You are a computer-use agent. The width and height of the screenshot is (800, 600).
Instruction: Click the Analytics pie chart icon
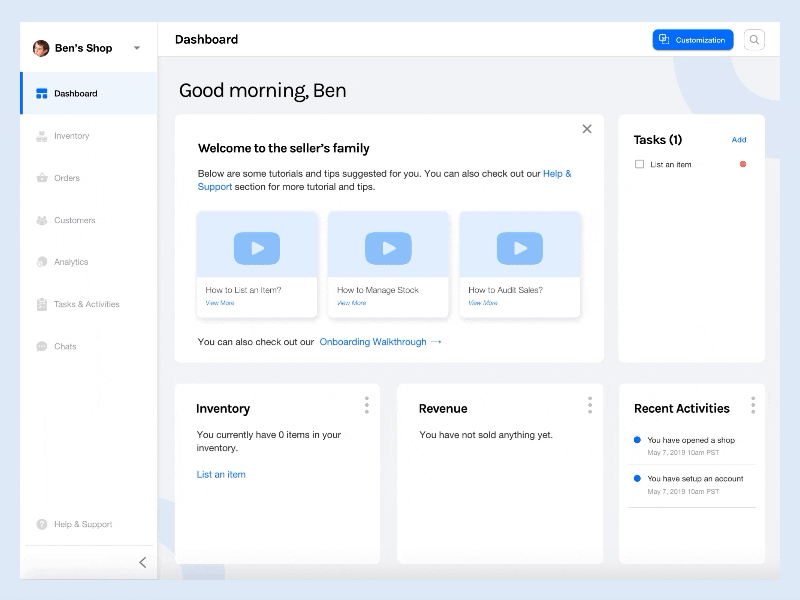[42, 262]
